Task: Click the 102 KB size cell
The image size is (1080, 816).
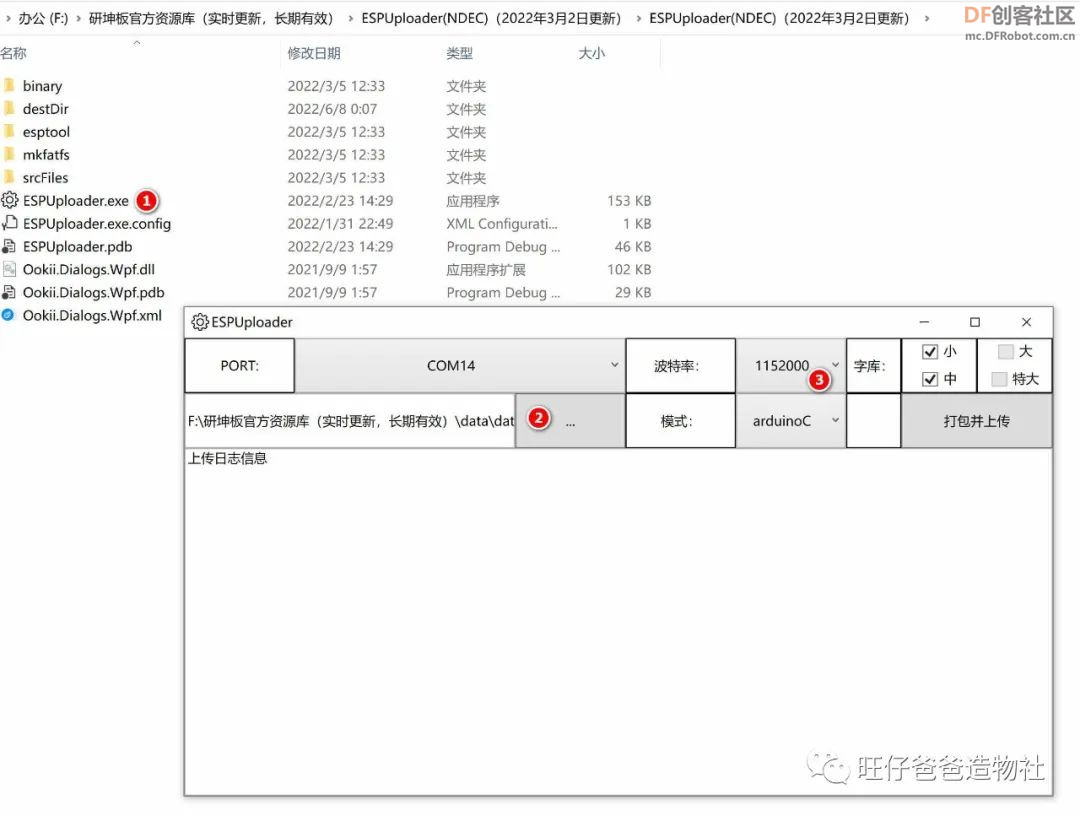Action: coord(629,269)
